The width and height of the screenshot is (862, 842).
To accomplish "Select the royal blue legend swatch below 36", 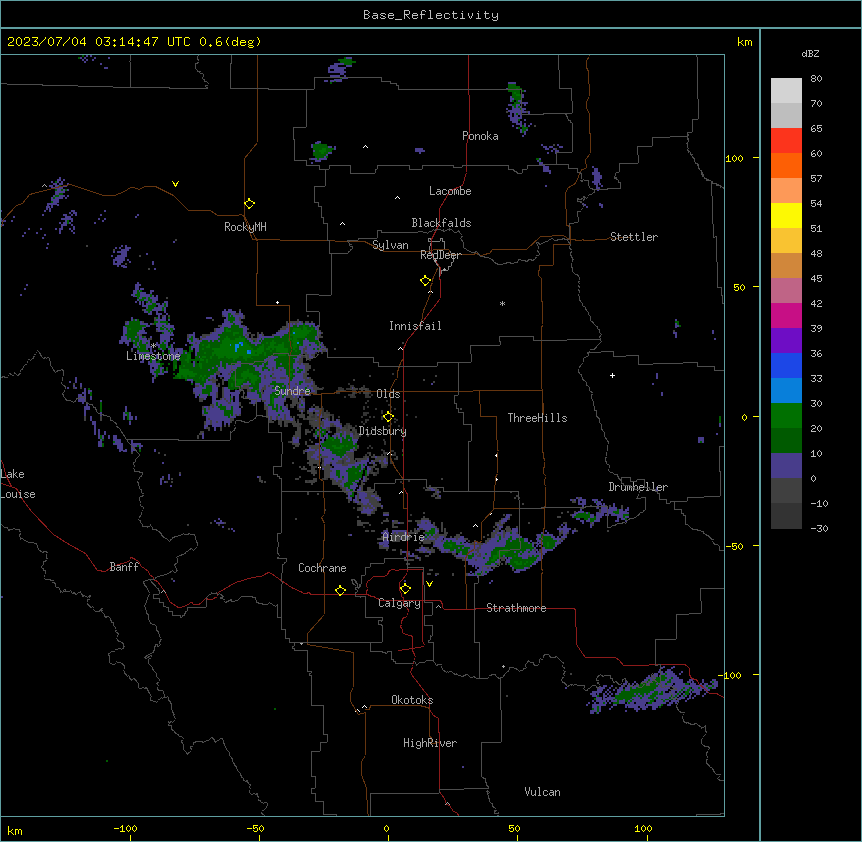I will pos(786,365).
